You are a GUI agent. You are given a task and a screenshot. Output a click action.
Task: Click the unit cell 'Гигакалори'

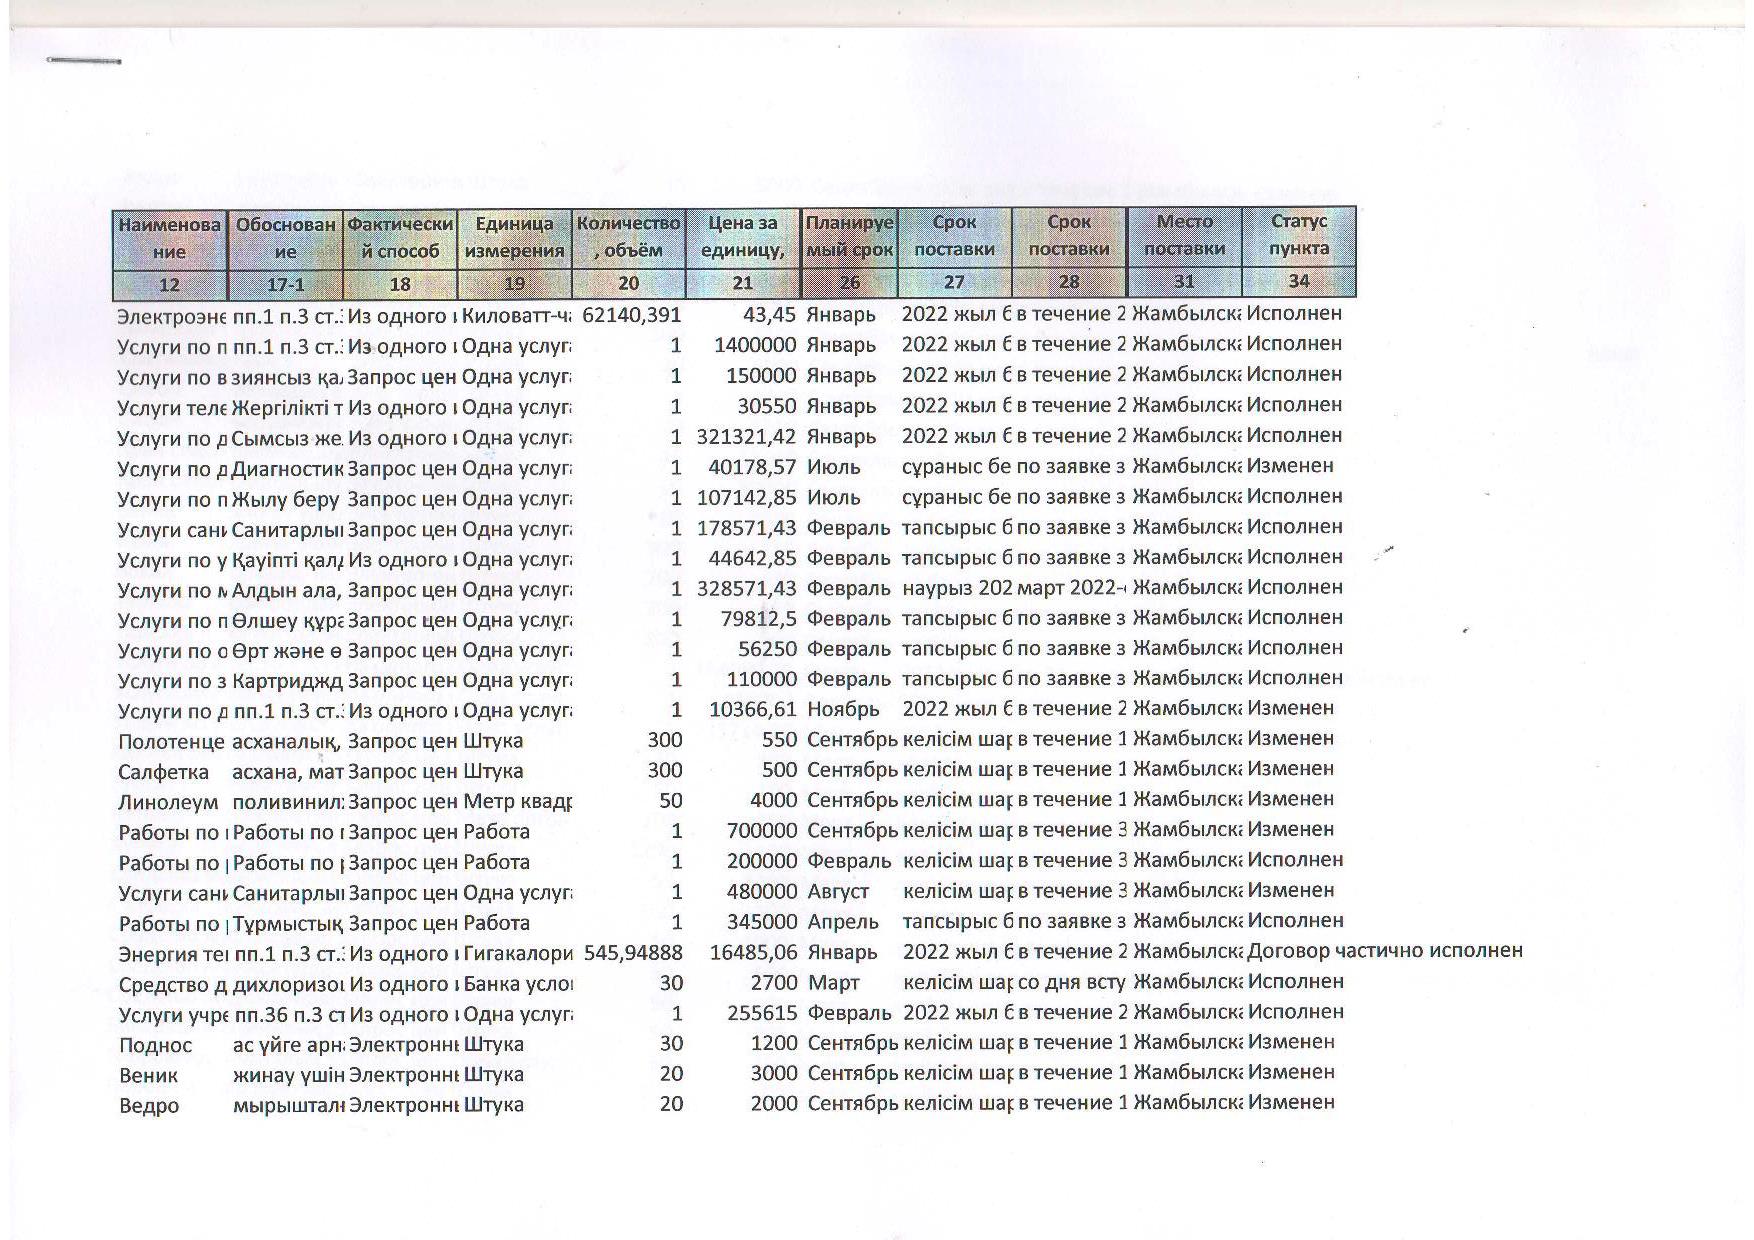(518, 953)
